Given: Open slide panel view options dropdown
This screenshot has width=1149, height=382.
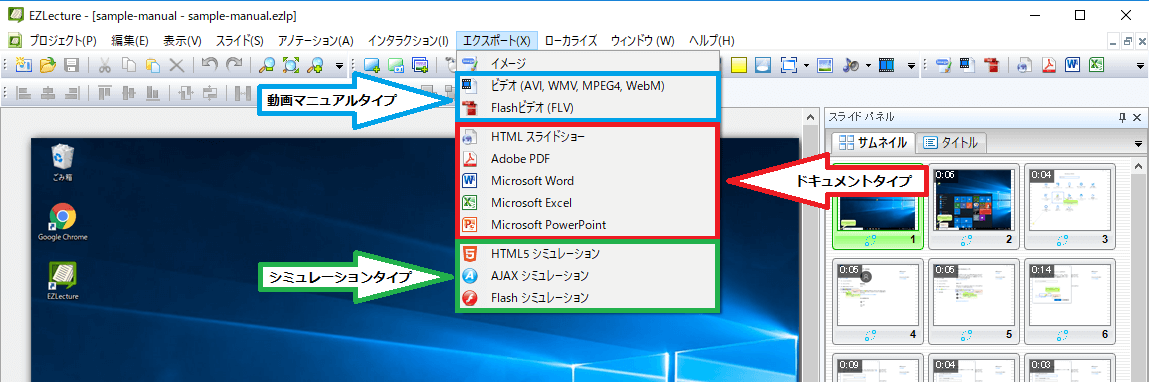Looking at the screenshot, I should coord(1139,143).
